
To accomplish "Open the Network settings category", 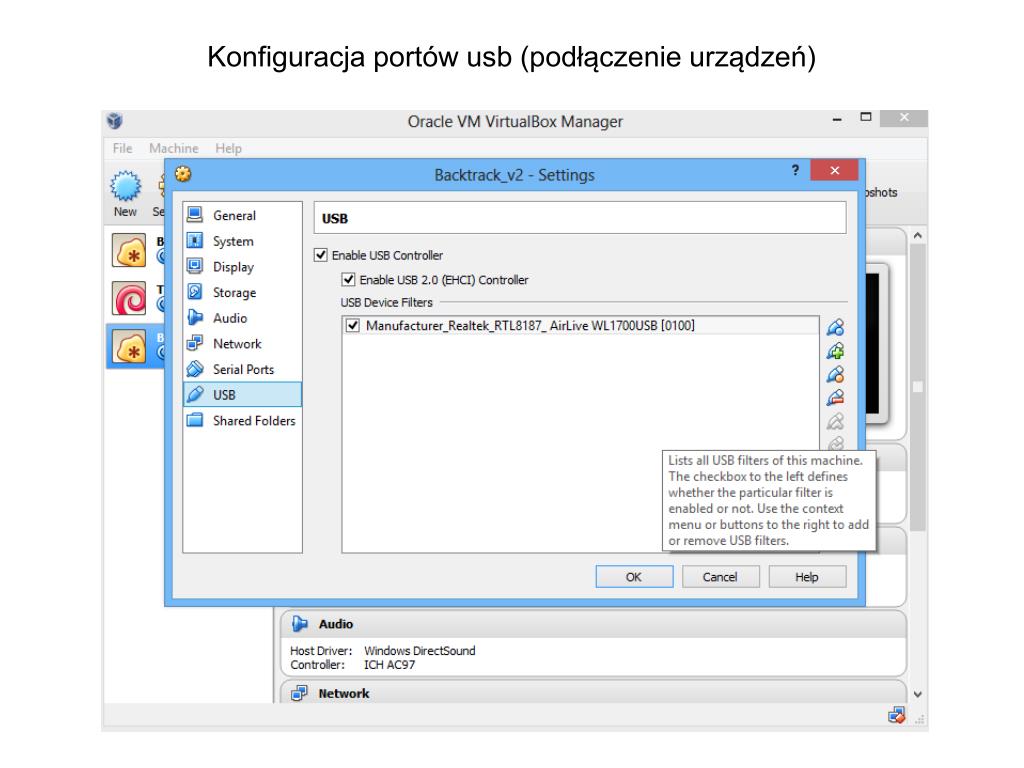I will click(242, 344).
